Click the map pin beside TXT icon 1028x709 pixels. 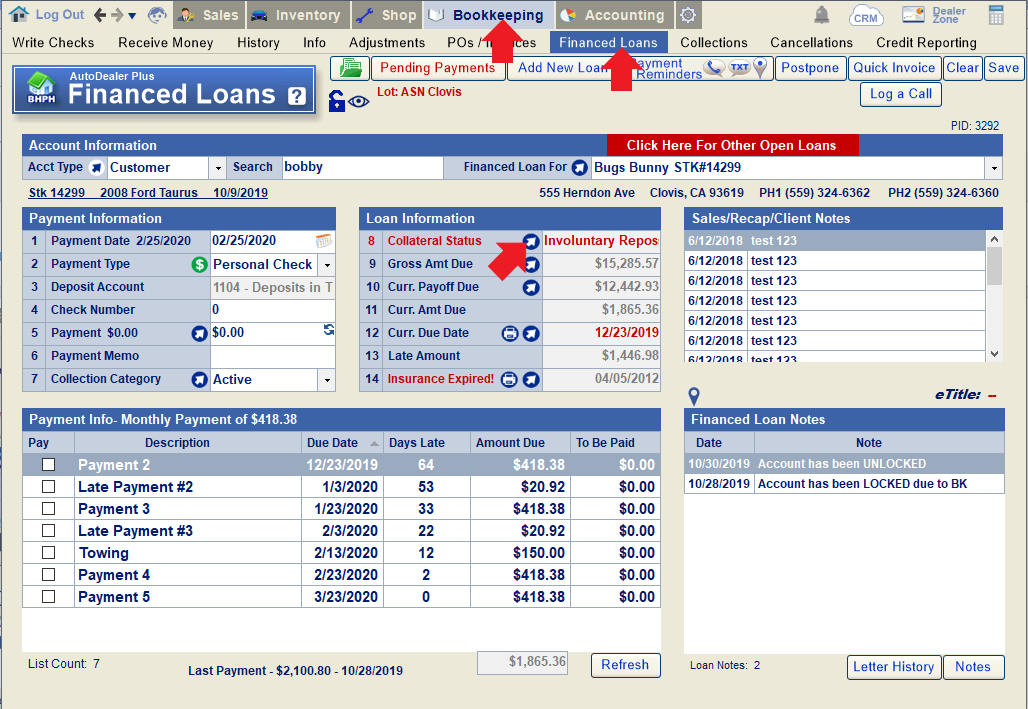(x=760, y=68)
